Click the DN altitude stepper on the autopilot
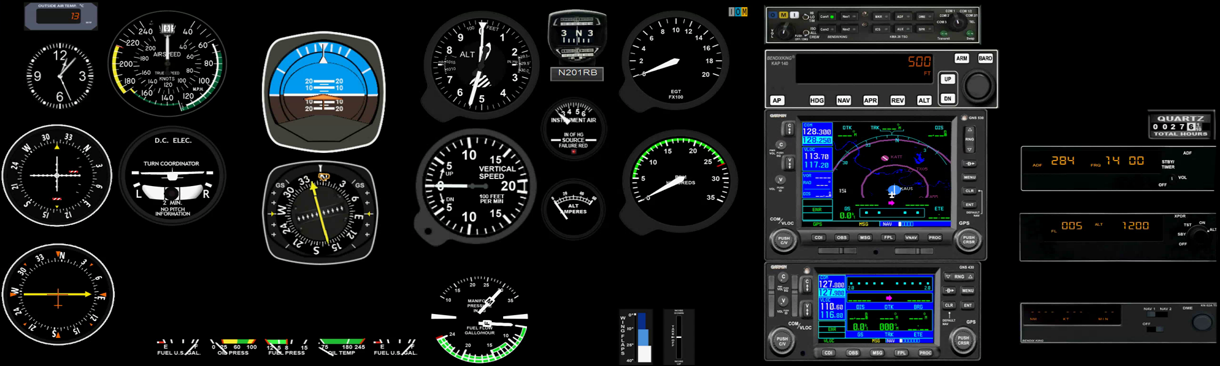The height and width of the screenshot is (366, 1220). 947,98
